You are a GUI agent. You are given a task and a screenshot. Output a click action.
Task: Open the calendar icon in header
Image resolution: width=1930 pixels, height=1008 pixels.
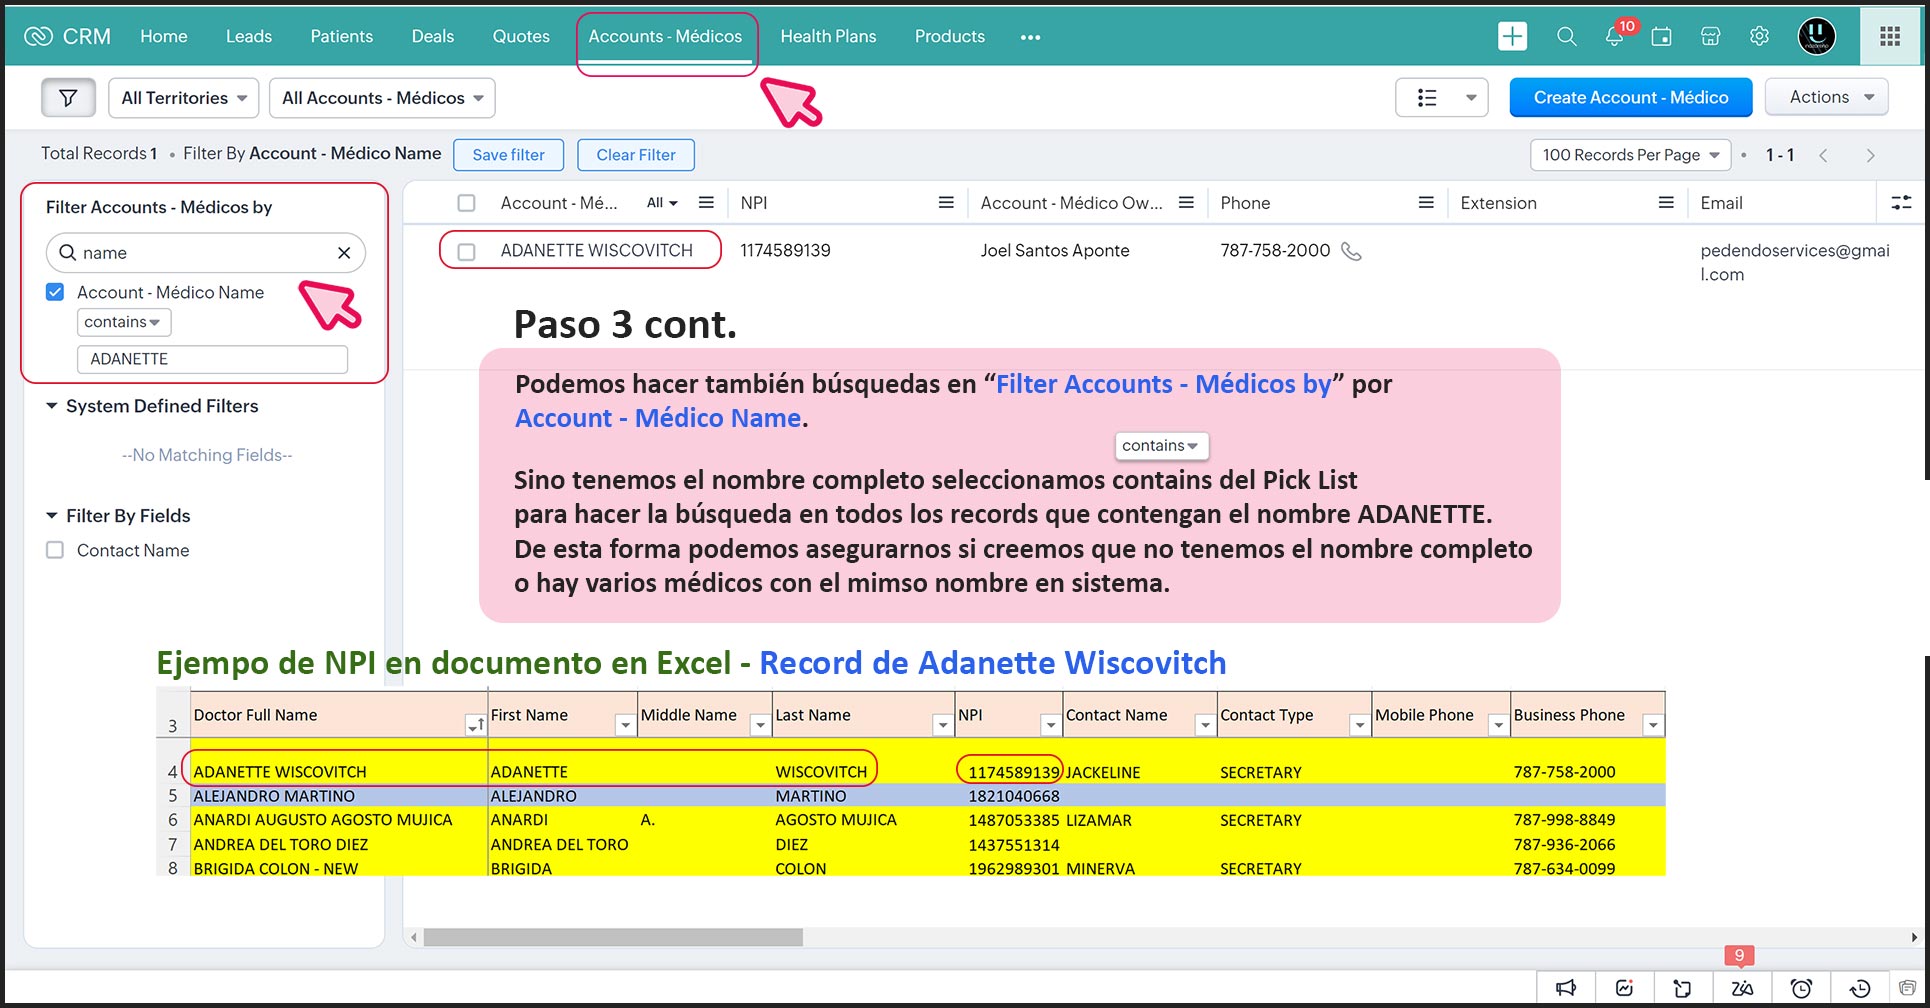point(1661,37)
